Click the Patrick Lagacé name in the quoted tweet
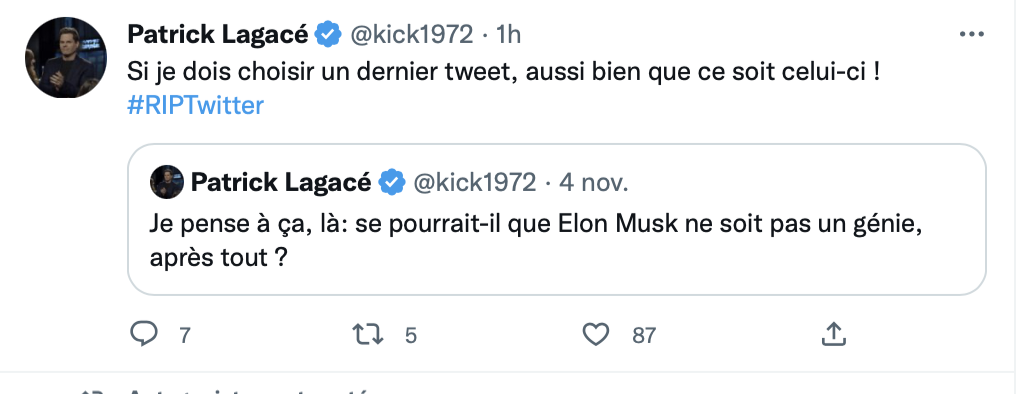 [x=281, y=182]
